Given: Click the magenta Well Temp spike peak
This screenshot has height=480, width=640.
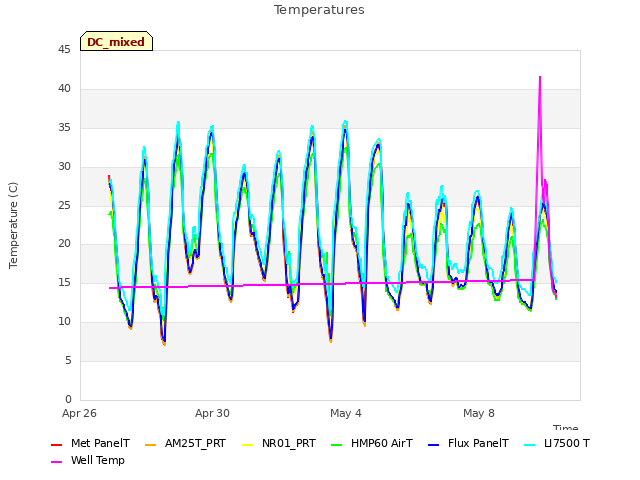Looking at the screenshot, I should click(540, 77).
